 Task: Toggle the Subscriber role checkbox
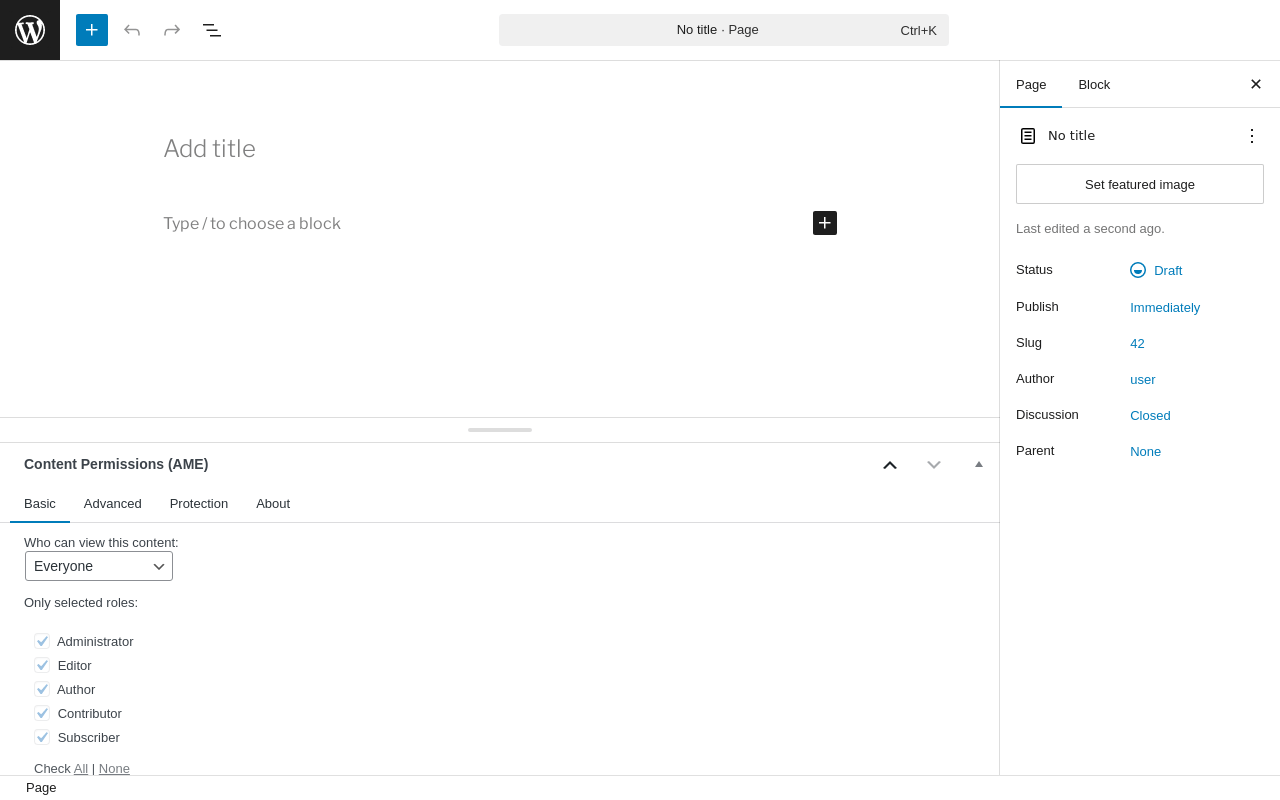(x=42, y=737)
